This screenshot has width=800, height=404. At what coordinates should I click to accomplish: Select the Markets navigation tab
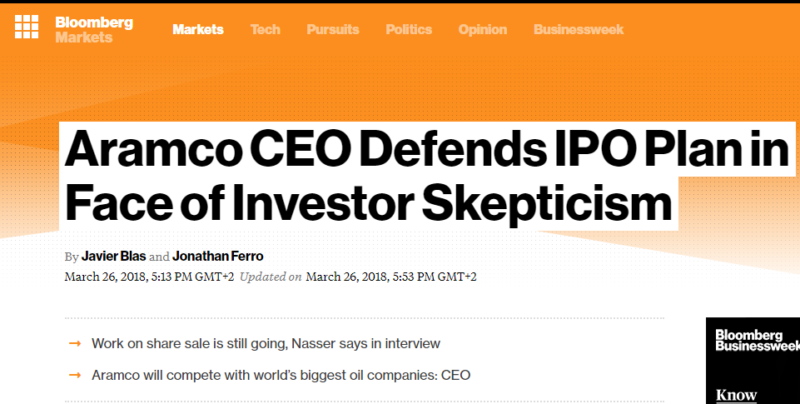(198, 30)
